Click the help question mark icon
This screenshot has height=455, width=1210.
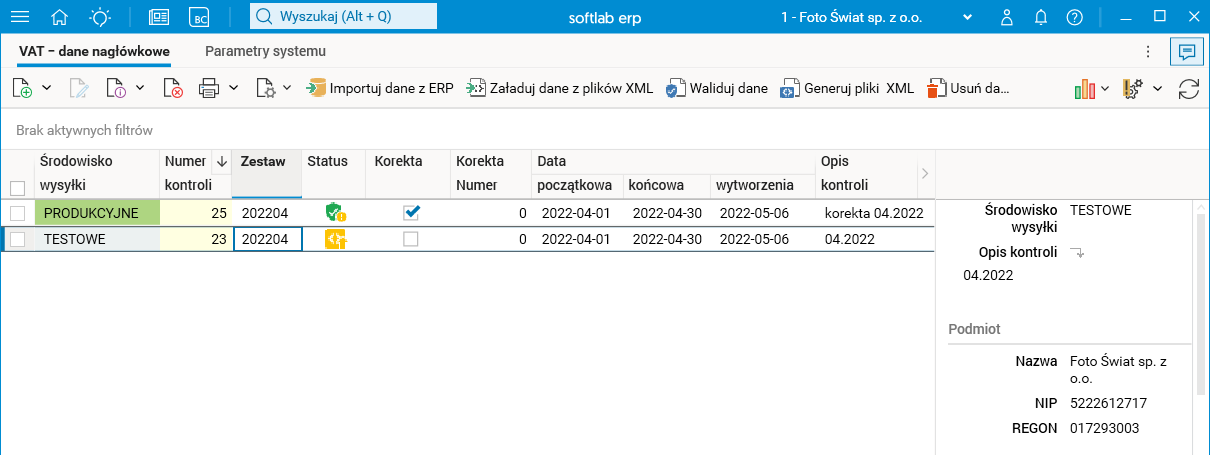(x=1074, y=17)
